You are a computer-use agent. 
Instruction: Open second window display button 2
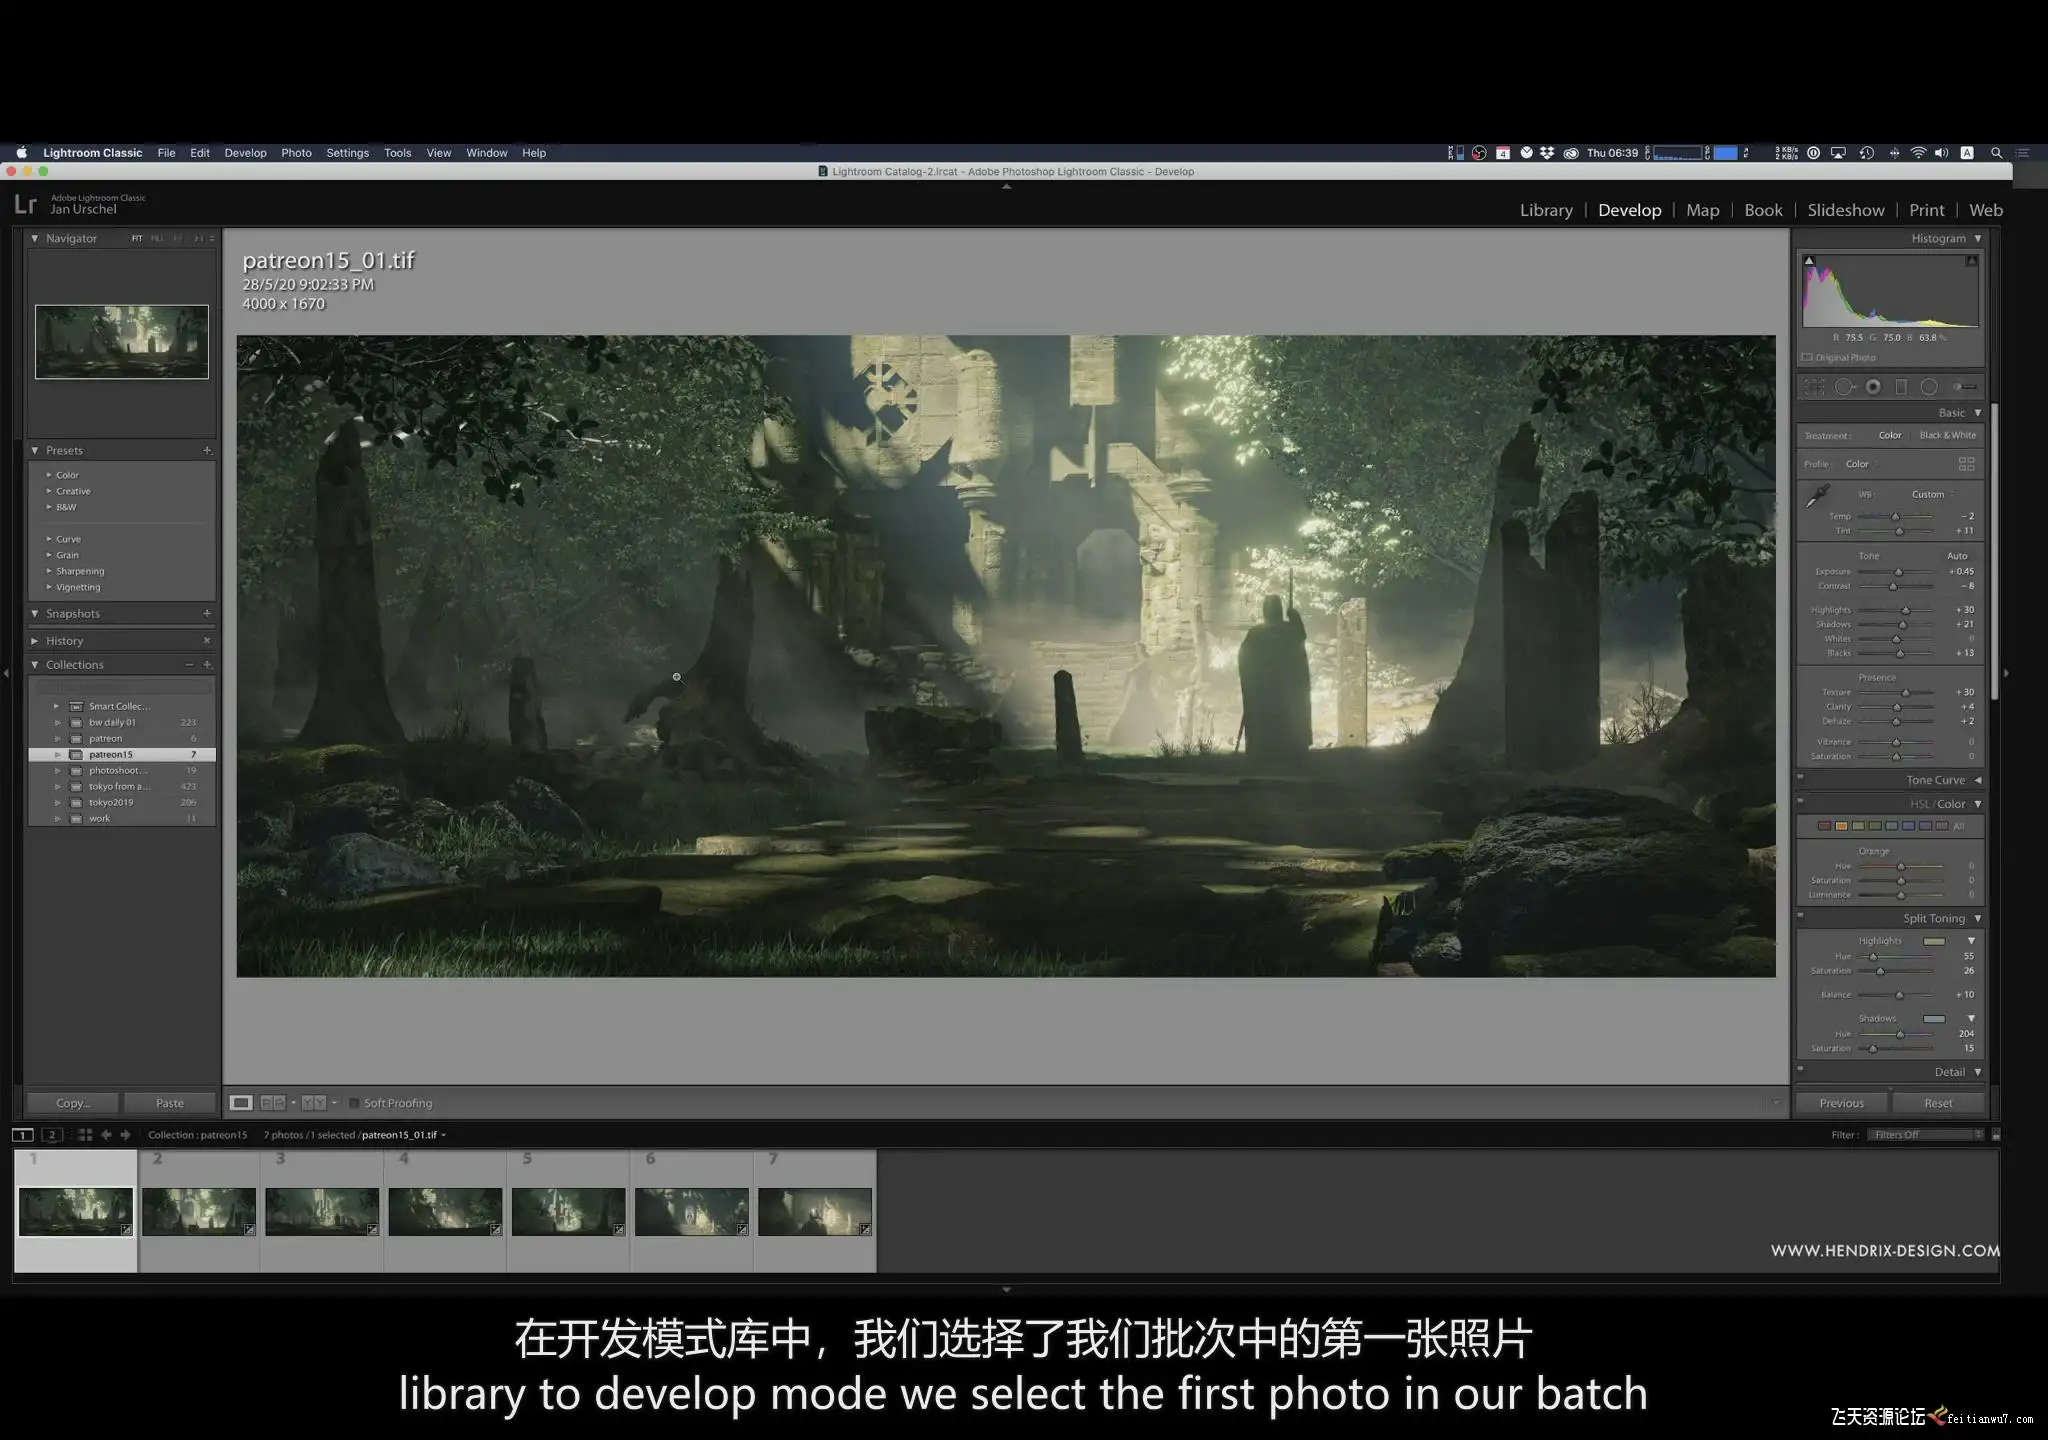[52, 1135]
